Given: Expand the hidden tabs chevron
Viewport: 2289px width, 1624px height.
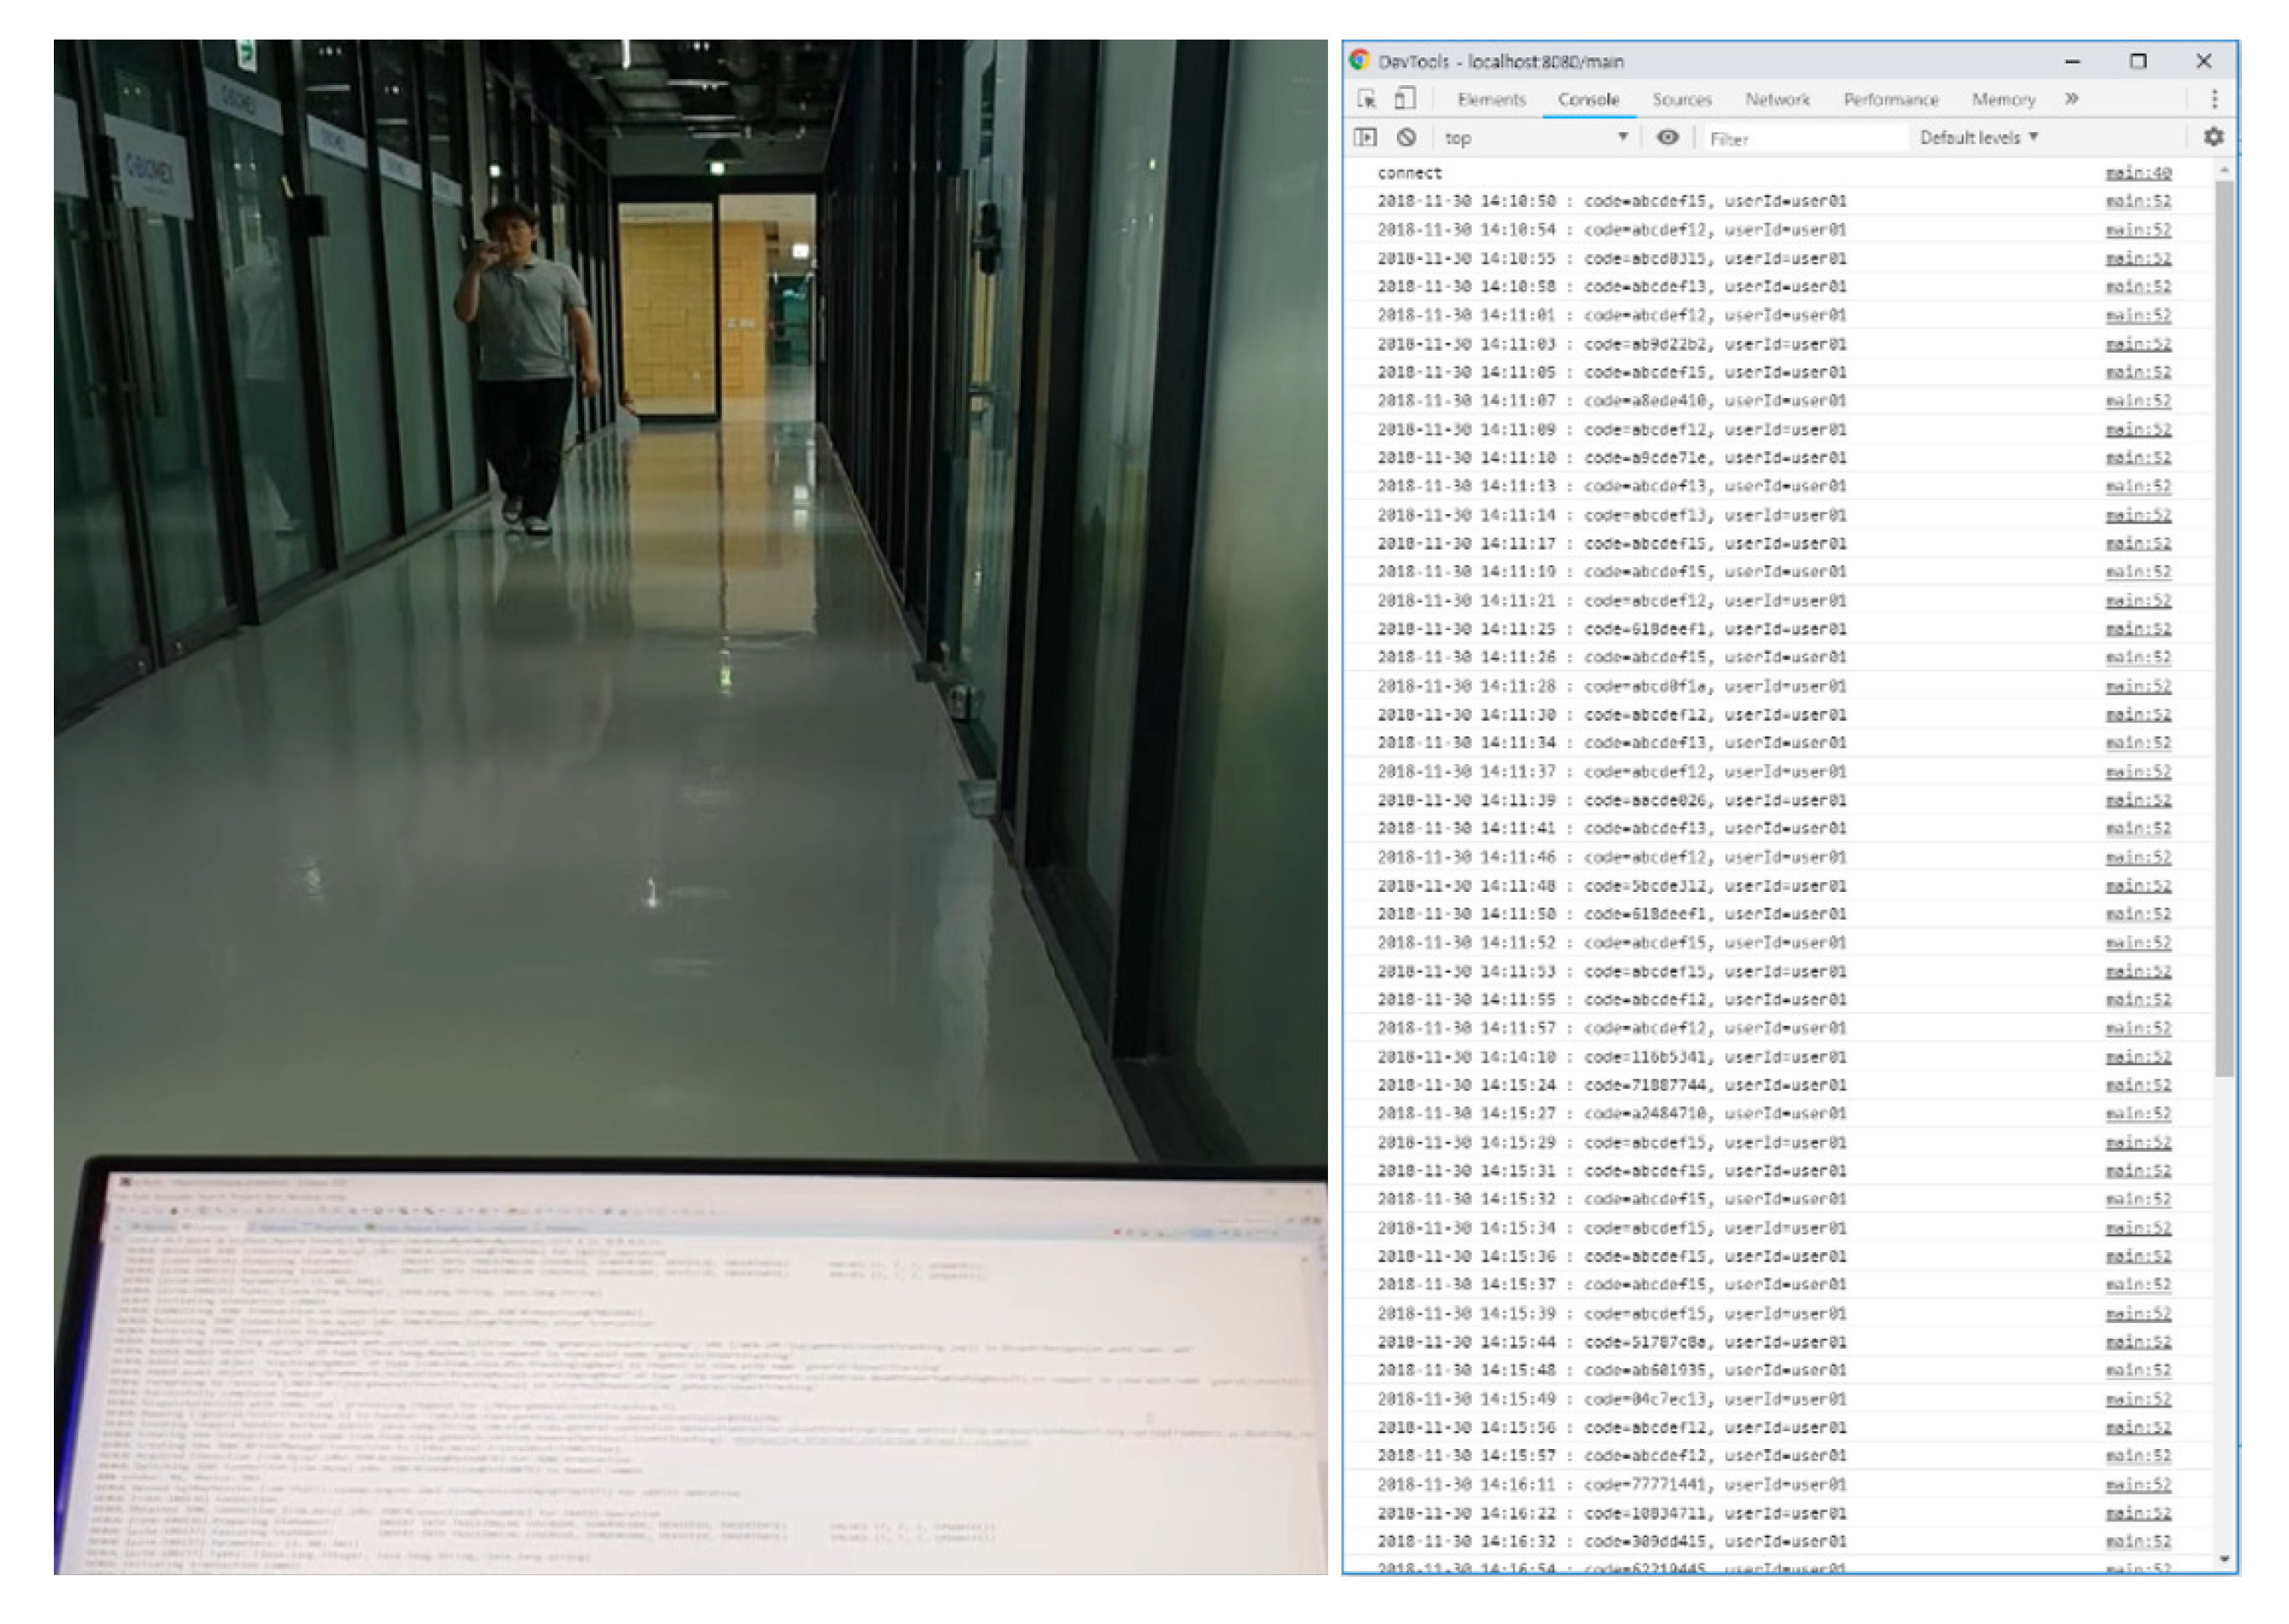Looking at the screenshot, I should [x=2071, y=99].
